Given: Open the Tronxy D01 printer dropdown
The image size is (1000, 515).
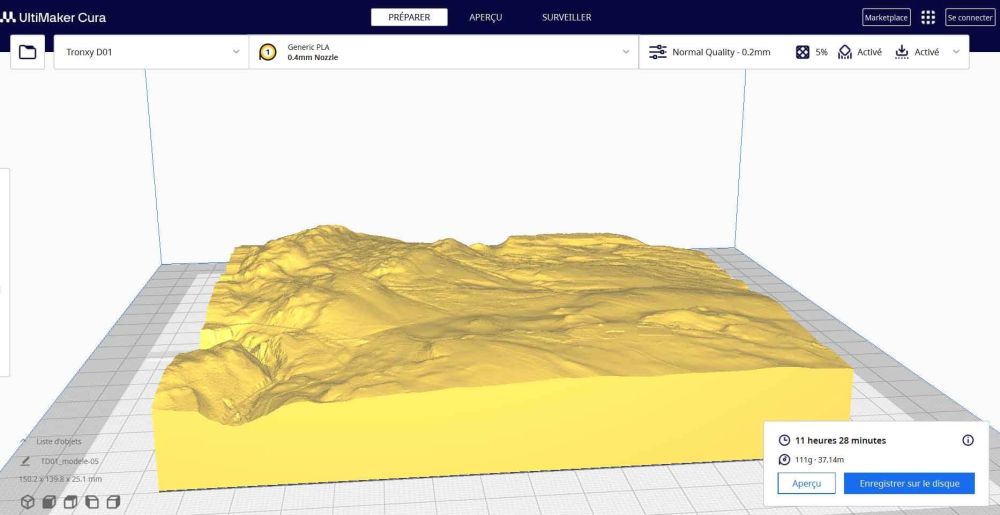Looking at the screenshot, I should [x=151, y=52].
